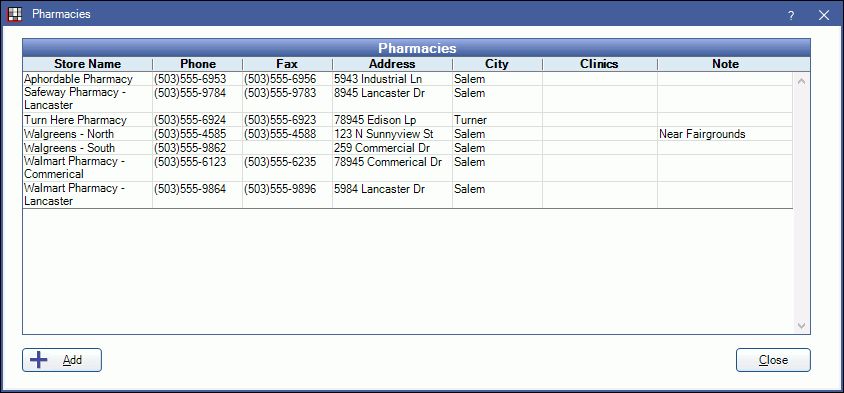The width and height of the screenshot is (844, 393).
Task: Close the Pharmacies window with X
Action: (x=823, y=15)
